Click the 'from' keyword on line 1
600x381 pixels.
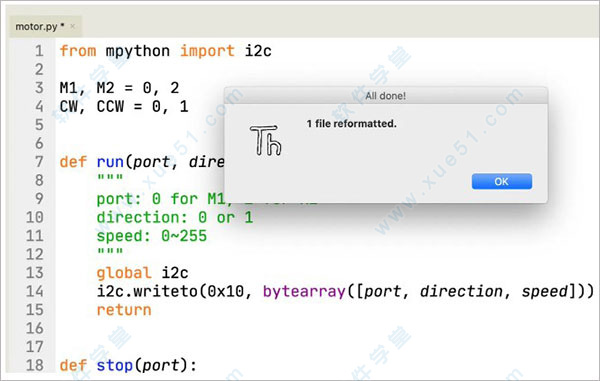pyautogui.click(x=78, y=51)
